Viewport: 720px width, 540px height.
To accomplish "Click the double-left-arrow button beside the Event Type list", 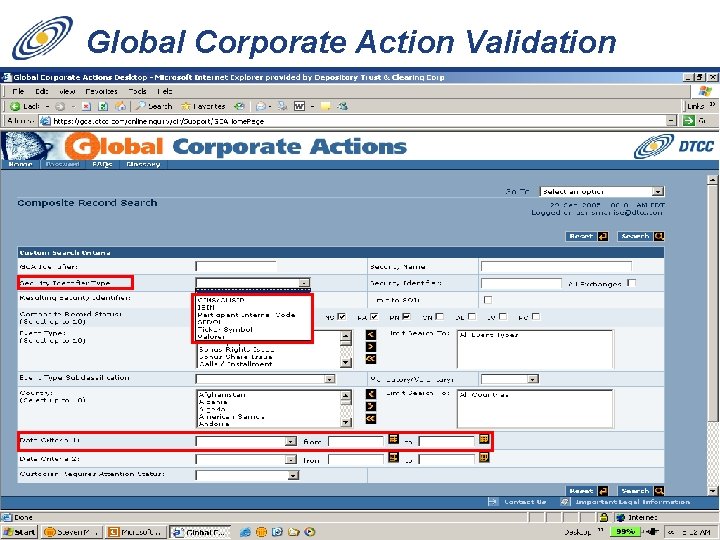I will click(371, 359).
